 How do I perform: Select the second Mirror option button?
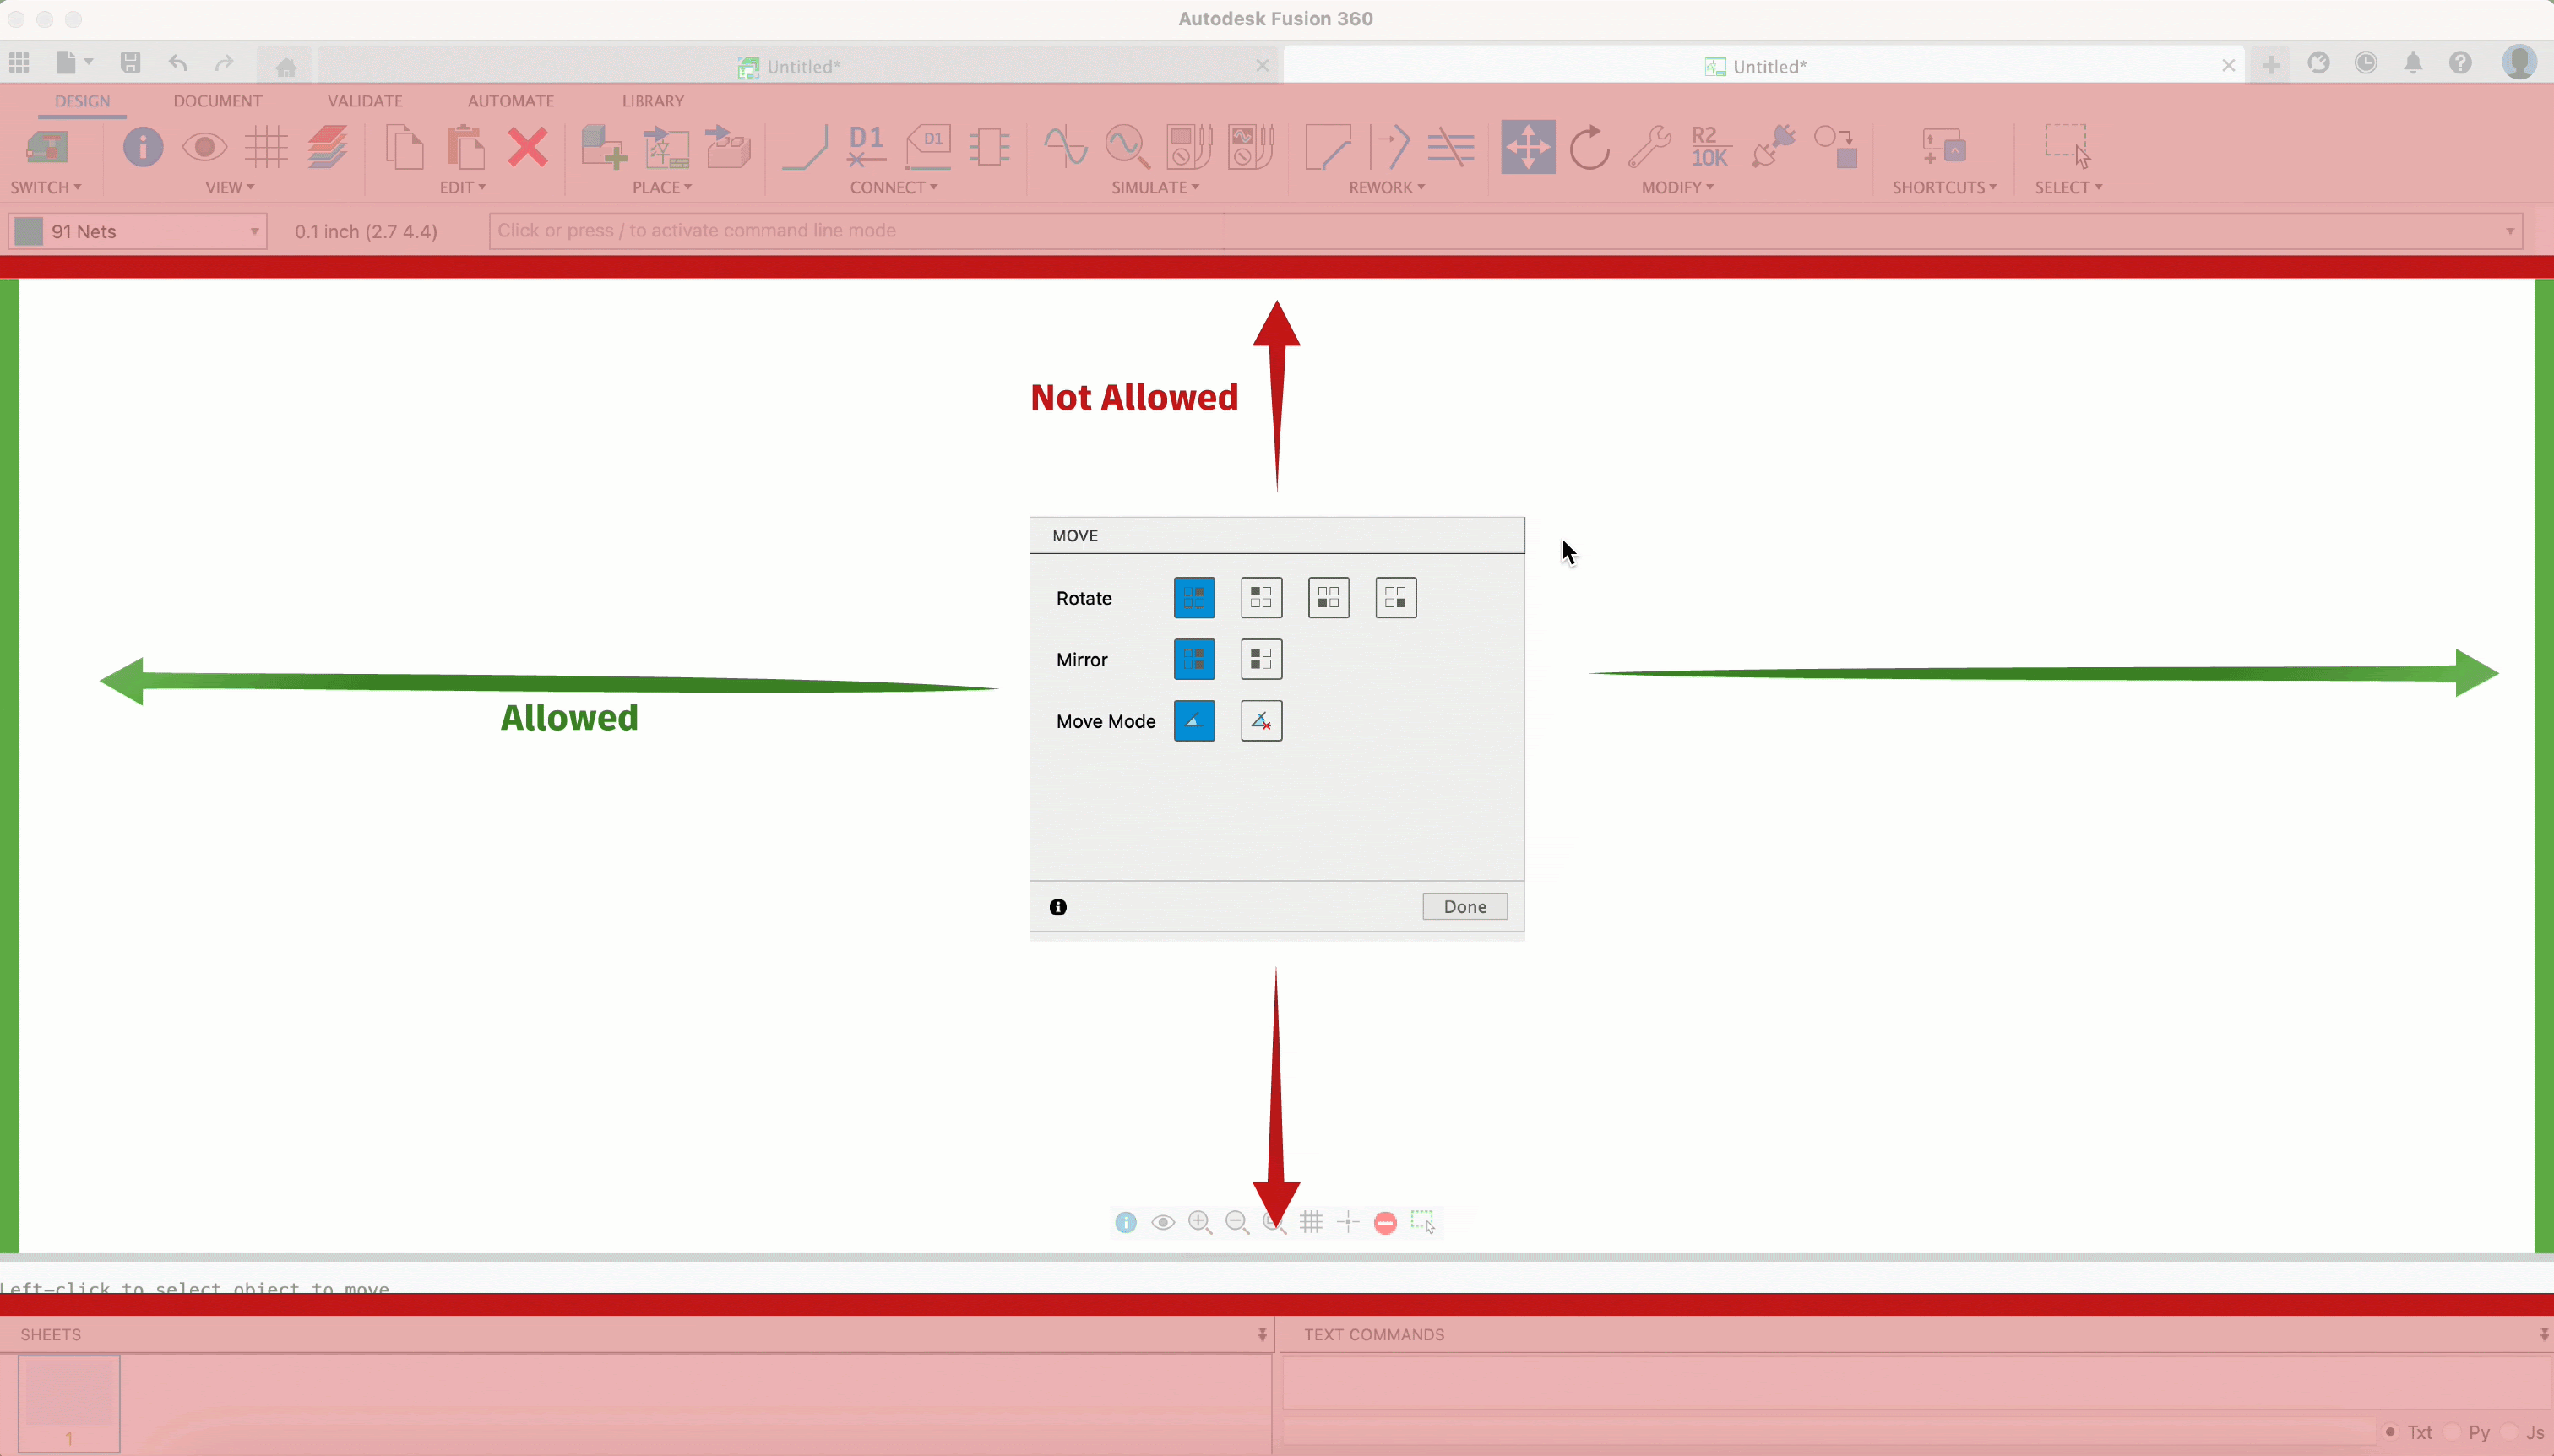pyautogui.click(x=1261, y=659)
